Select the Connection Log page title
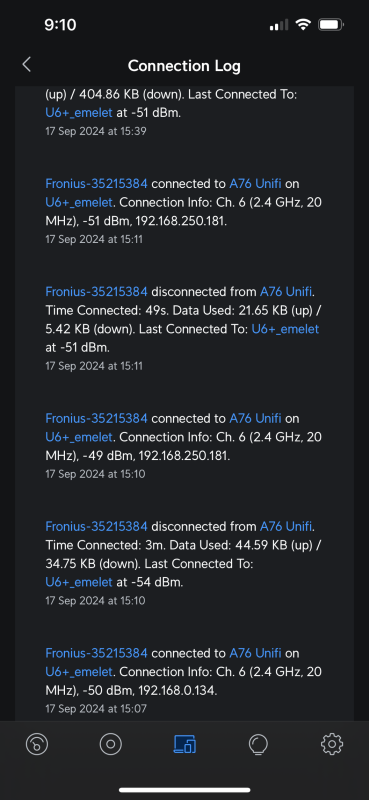Viewport: 369px width, 800px height. [x=184, y=66]
